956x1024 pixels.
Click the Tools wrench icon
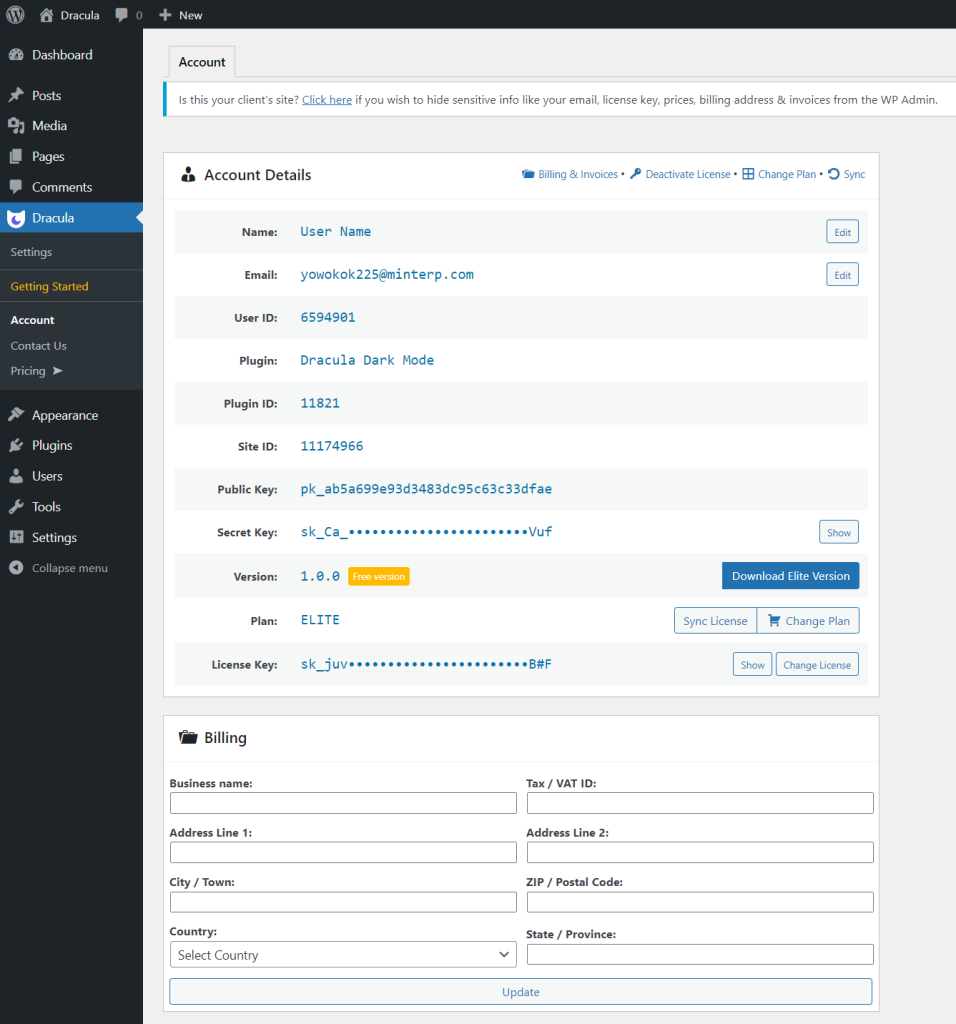pyautogui.click(x=16, y=507)
